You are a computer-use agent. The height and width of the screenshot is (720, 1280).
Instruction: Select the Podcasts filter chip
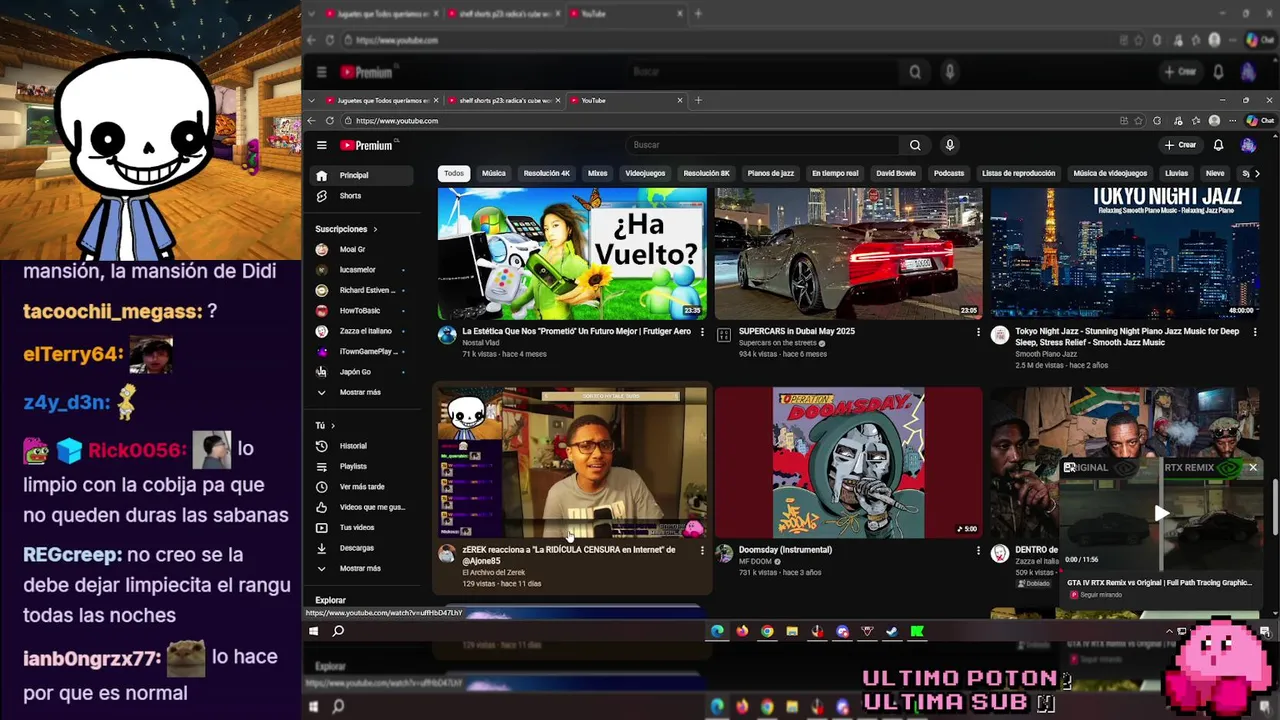949,173
